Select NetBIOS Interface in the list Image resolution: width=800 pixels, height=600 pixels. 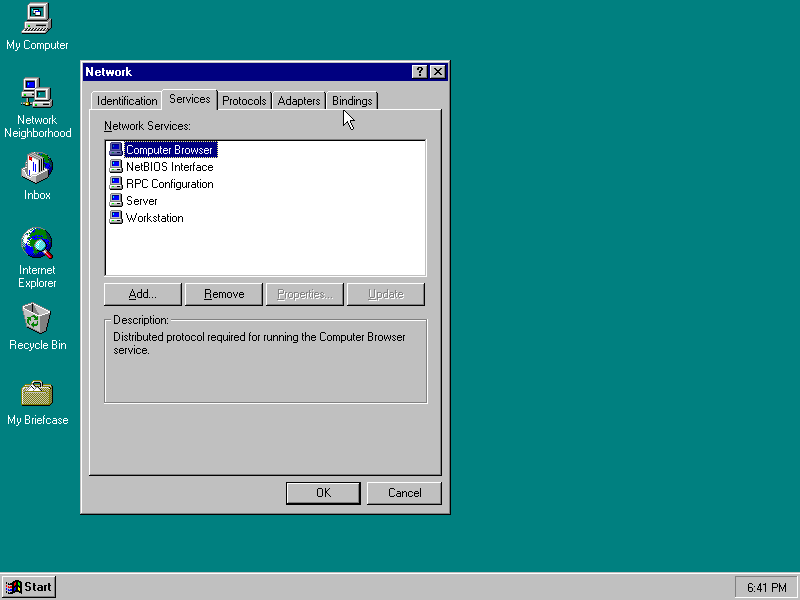click(170, 167)
